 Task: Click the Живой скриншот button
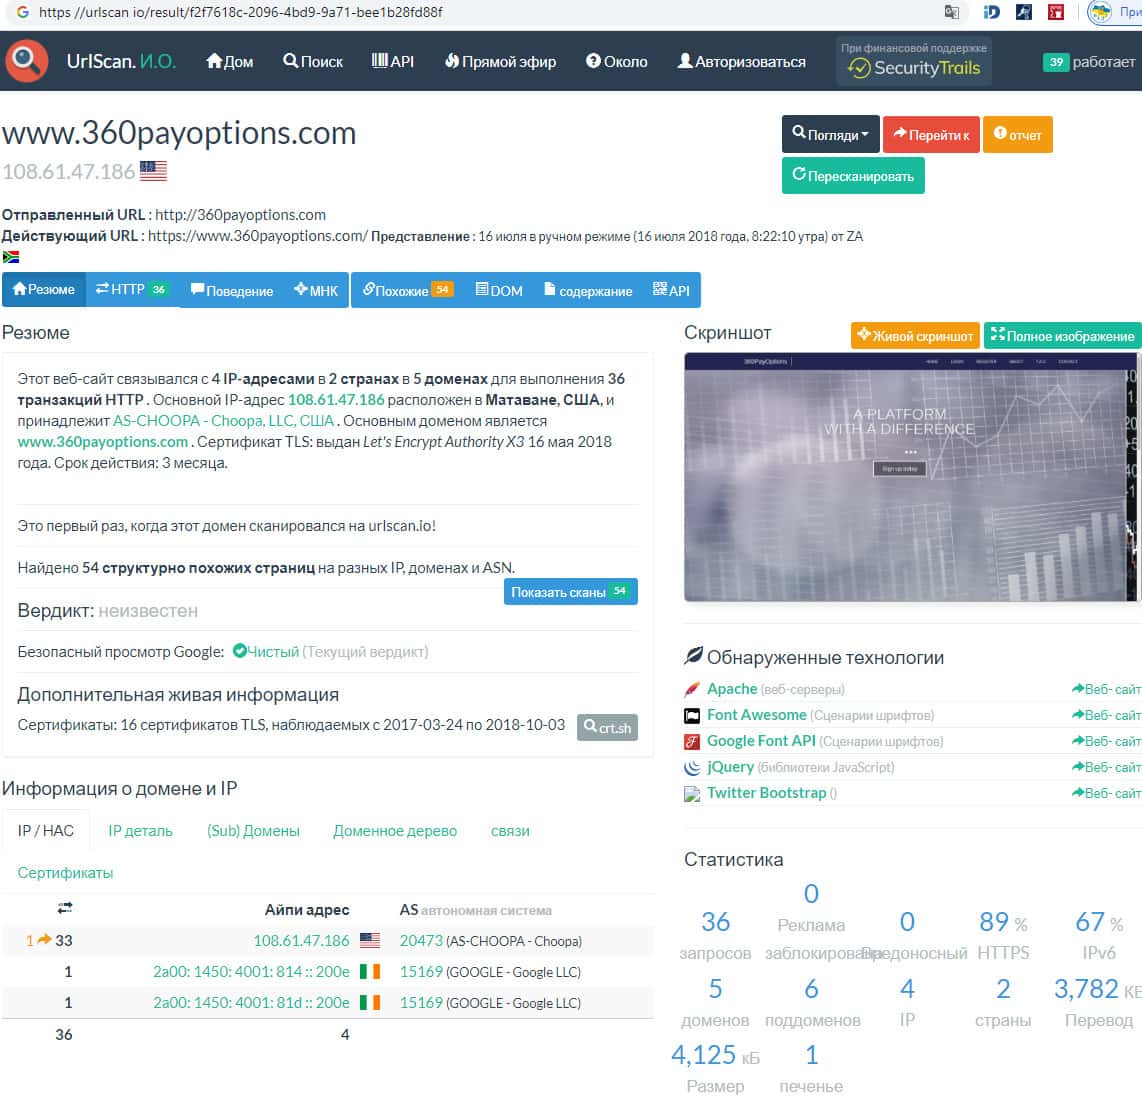(915, 335)
